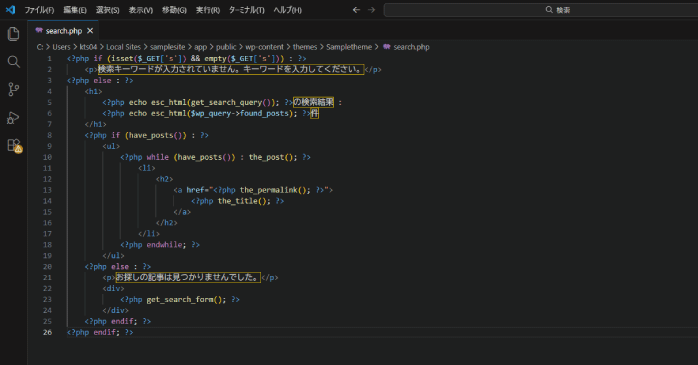Click the closing </h1> tag on line 7
698x365 pixels.
95,124
